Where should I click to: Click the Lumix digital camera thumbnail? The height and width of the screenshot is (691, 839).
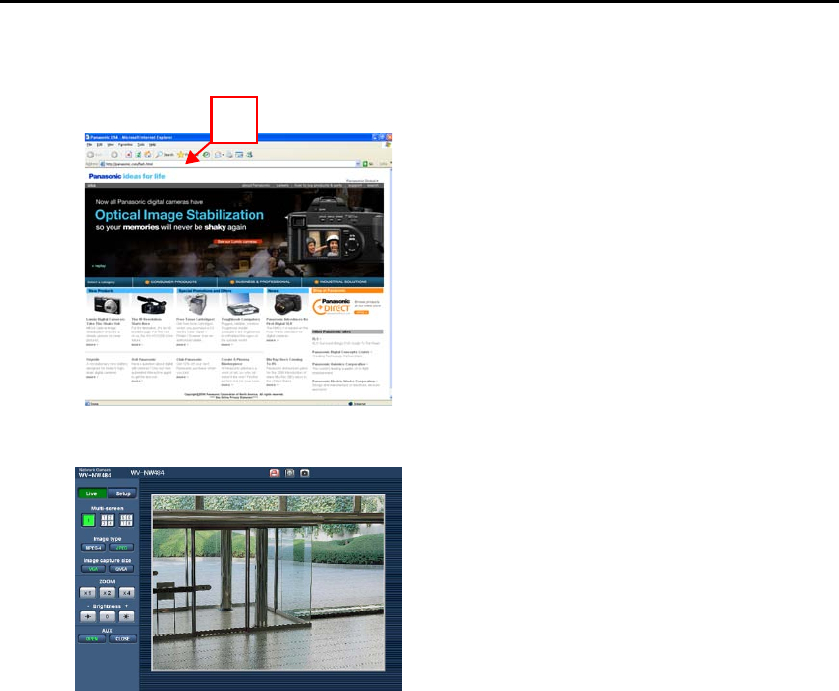point(107,305)
